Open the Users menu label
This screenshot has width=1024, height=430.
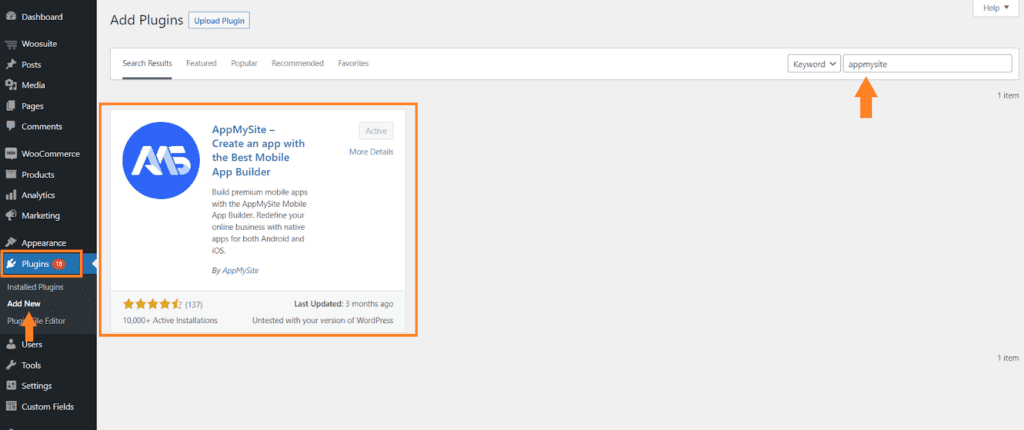[x=32, y=344]
